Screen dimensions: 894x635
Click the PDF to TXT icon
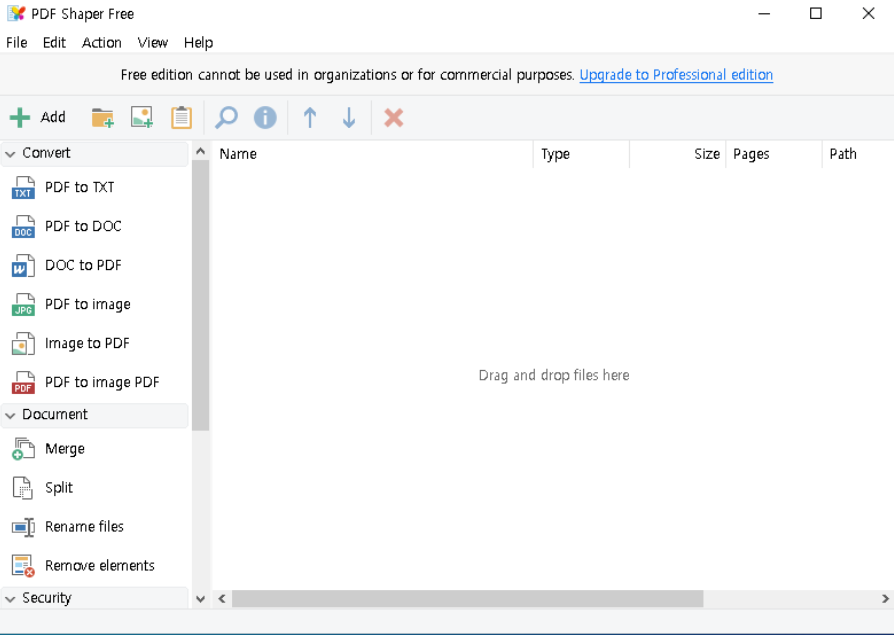click(x=23, y=188)
